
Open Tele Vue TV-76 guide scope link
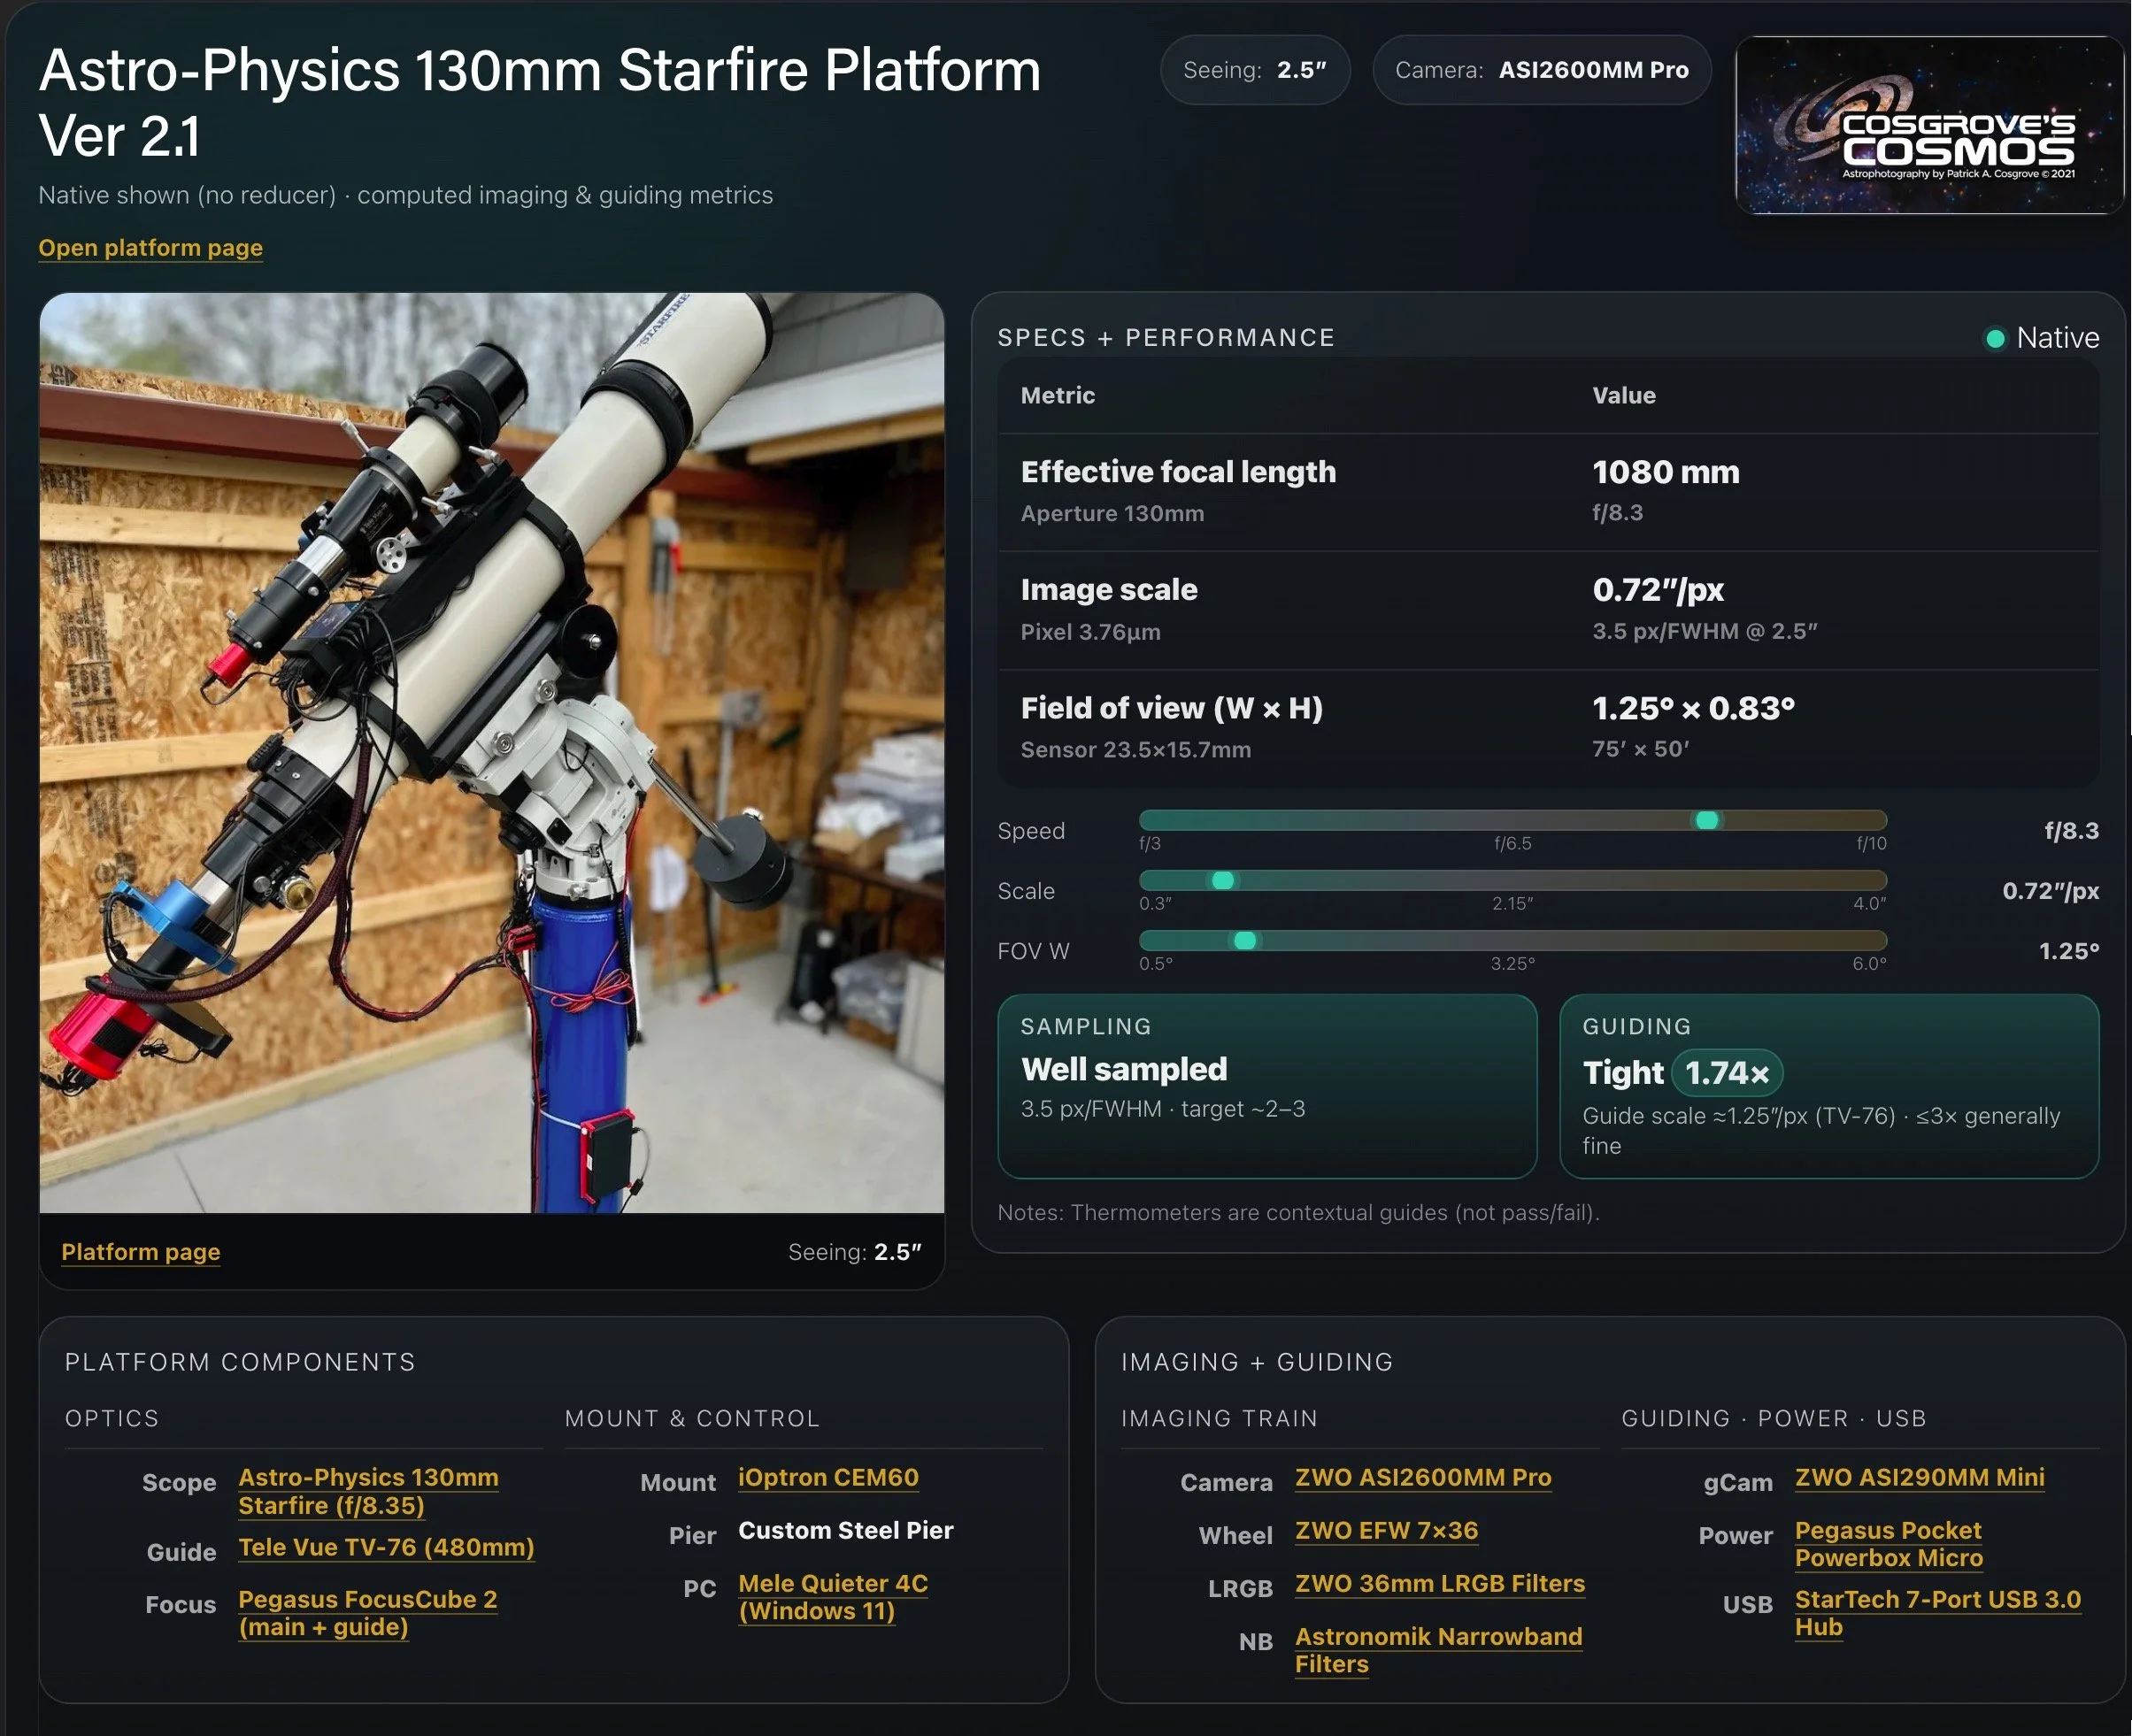click(386, 1546)
